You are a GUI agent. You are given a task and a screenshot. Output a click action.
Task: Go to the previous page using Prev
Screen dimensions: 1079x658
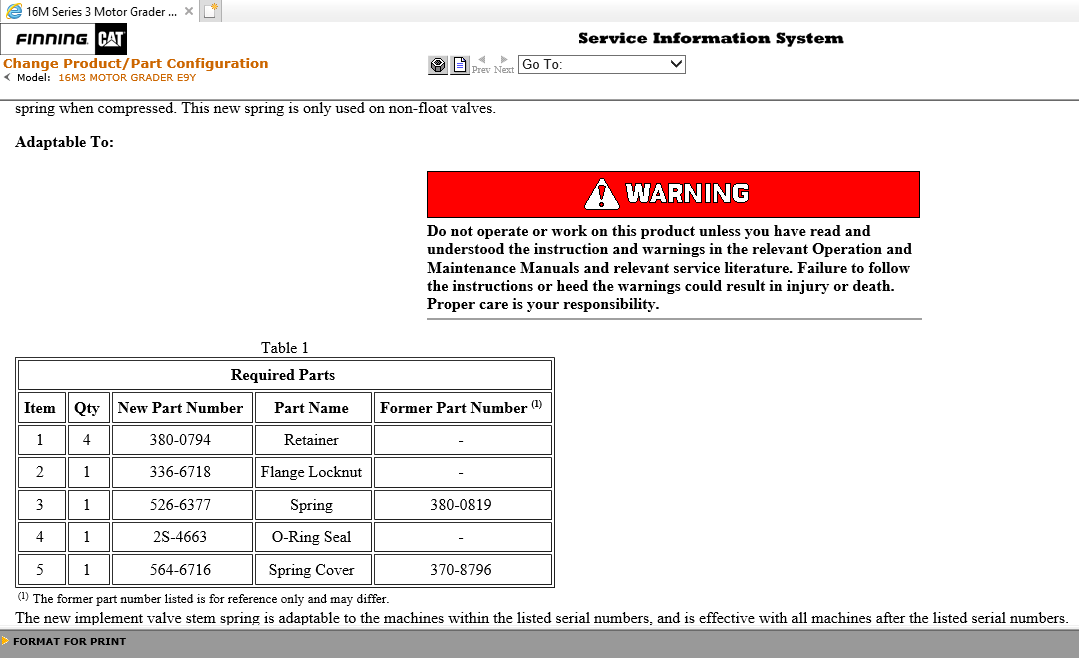pyautogui.click(x=481, y=65)
